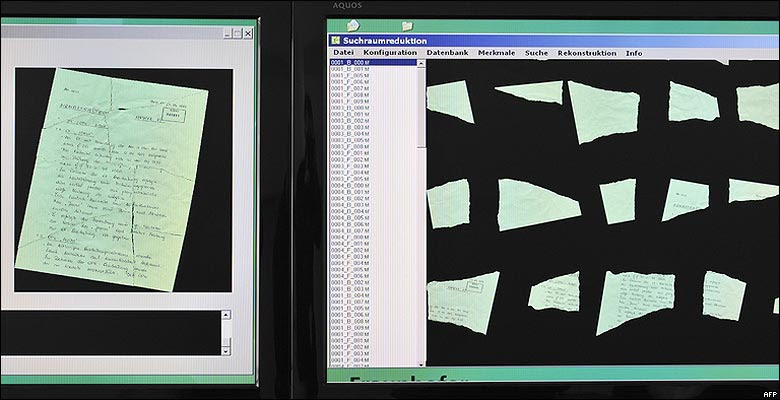Open the folder icon above Suchraumreduktion window
This screenshot has height=400, width=780.
click(x=407, y=25)
